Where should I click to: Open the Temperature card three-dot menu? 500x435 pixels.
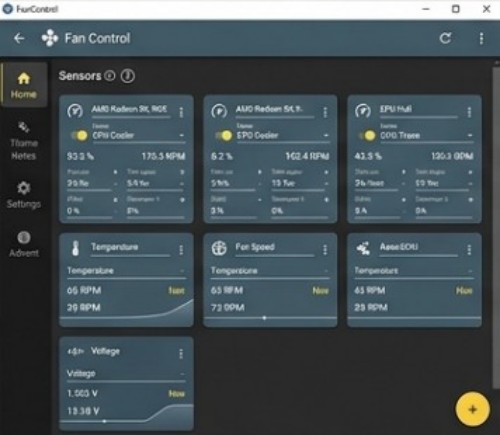point(181,250)
